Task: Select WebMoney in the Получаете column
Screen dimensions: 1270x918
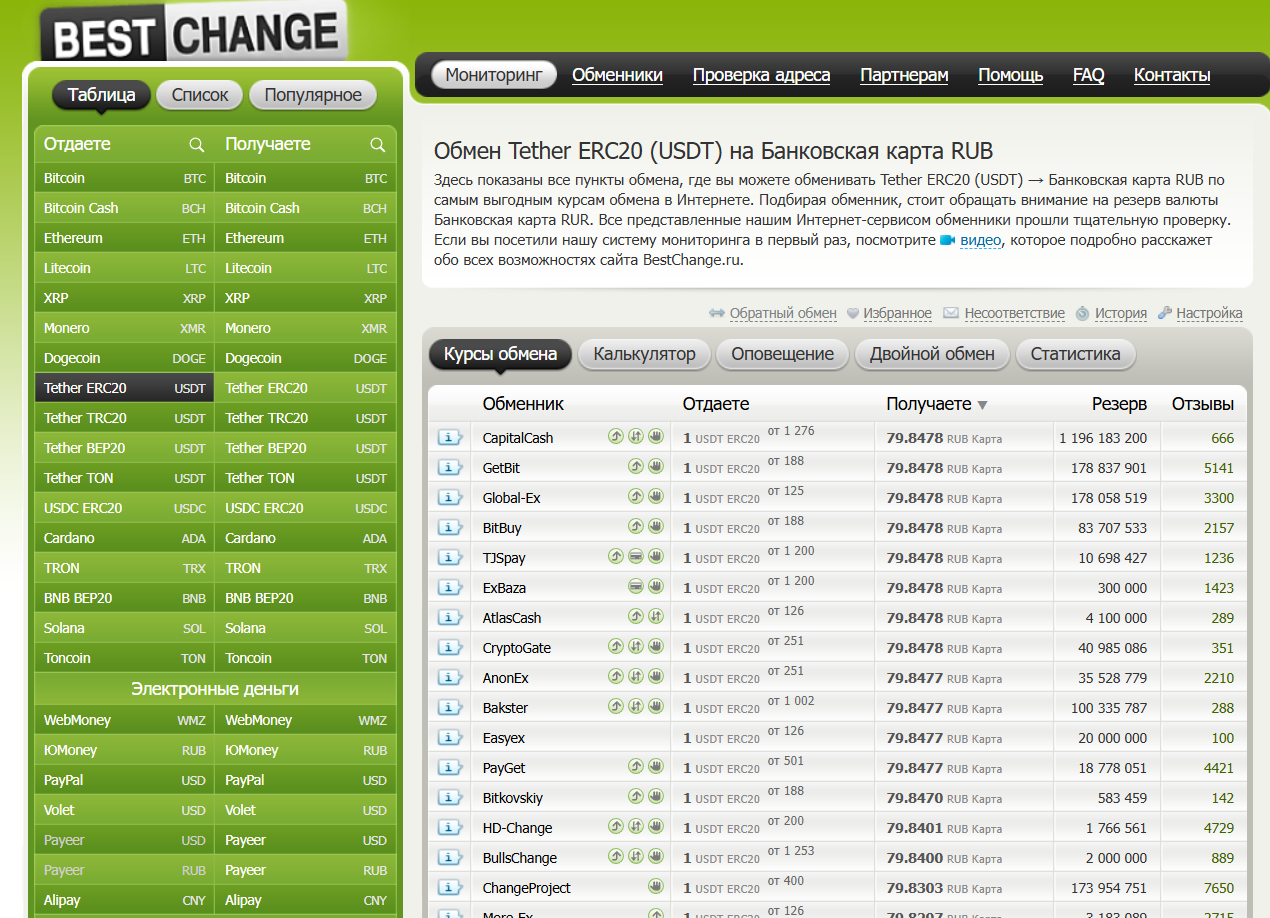Action: pyautogui.click(x=306, y=720)
